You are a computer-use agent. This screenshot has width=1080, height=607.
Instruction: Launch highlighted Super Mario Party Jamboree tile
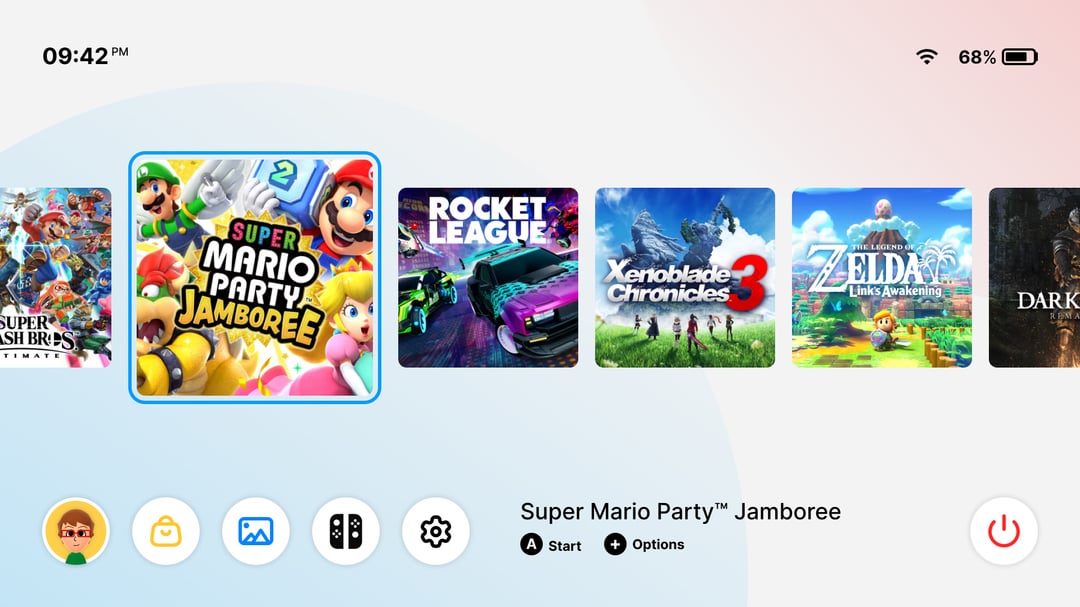coord(255,278)
